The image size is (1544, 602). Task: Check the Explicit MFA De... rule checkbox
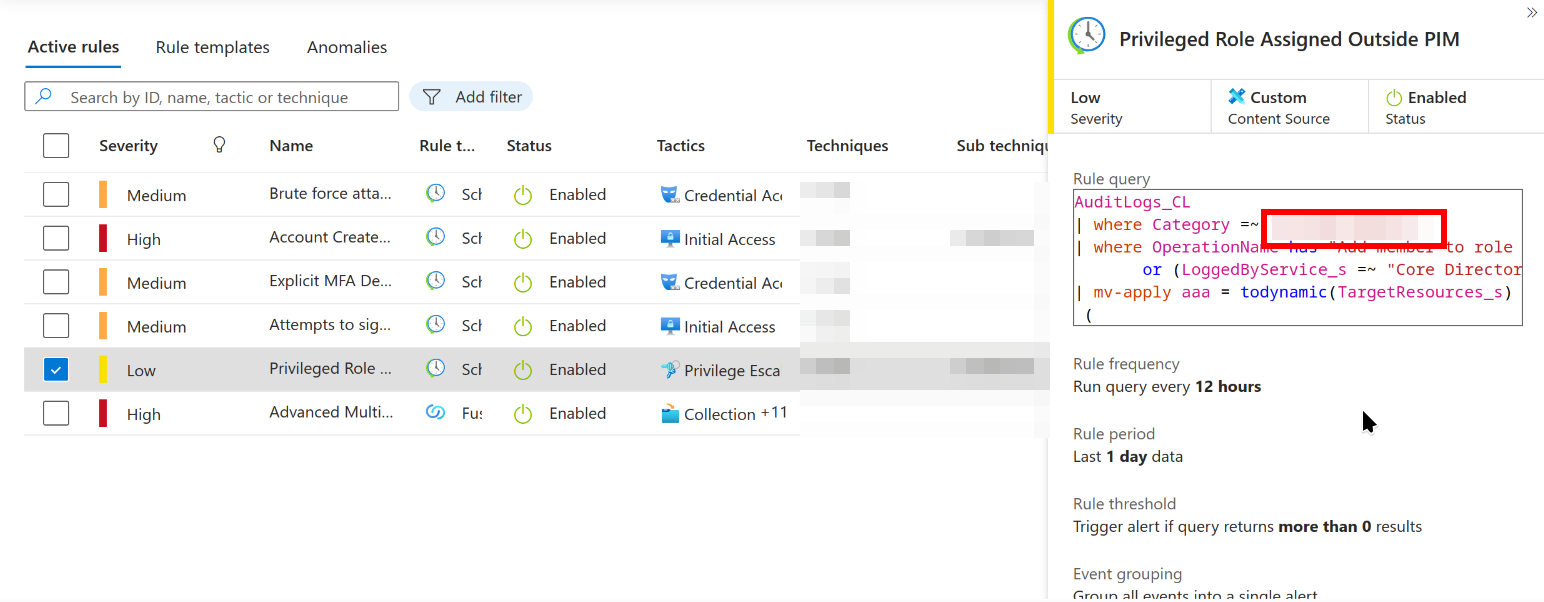(x=56, y=282)
